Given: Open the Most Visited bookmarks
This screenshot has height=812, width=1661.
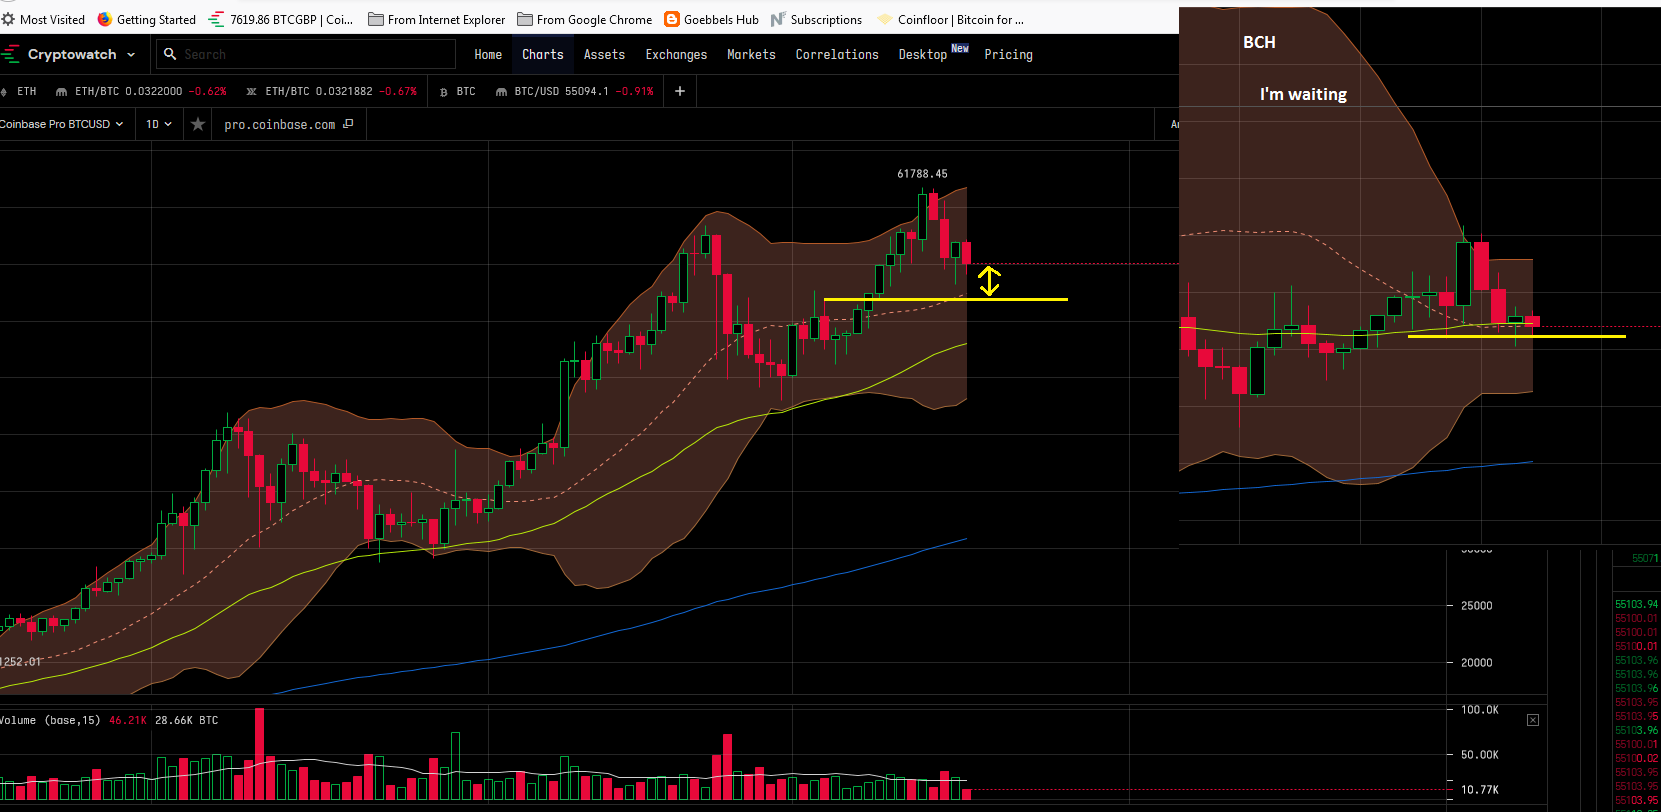Looking at the screenshot, I should tap(43, 19).
